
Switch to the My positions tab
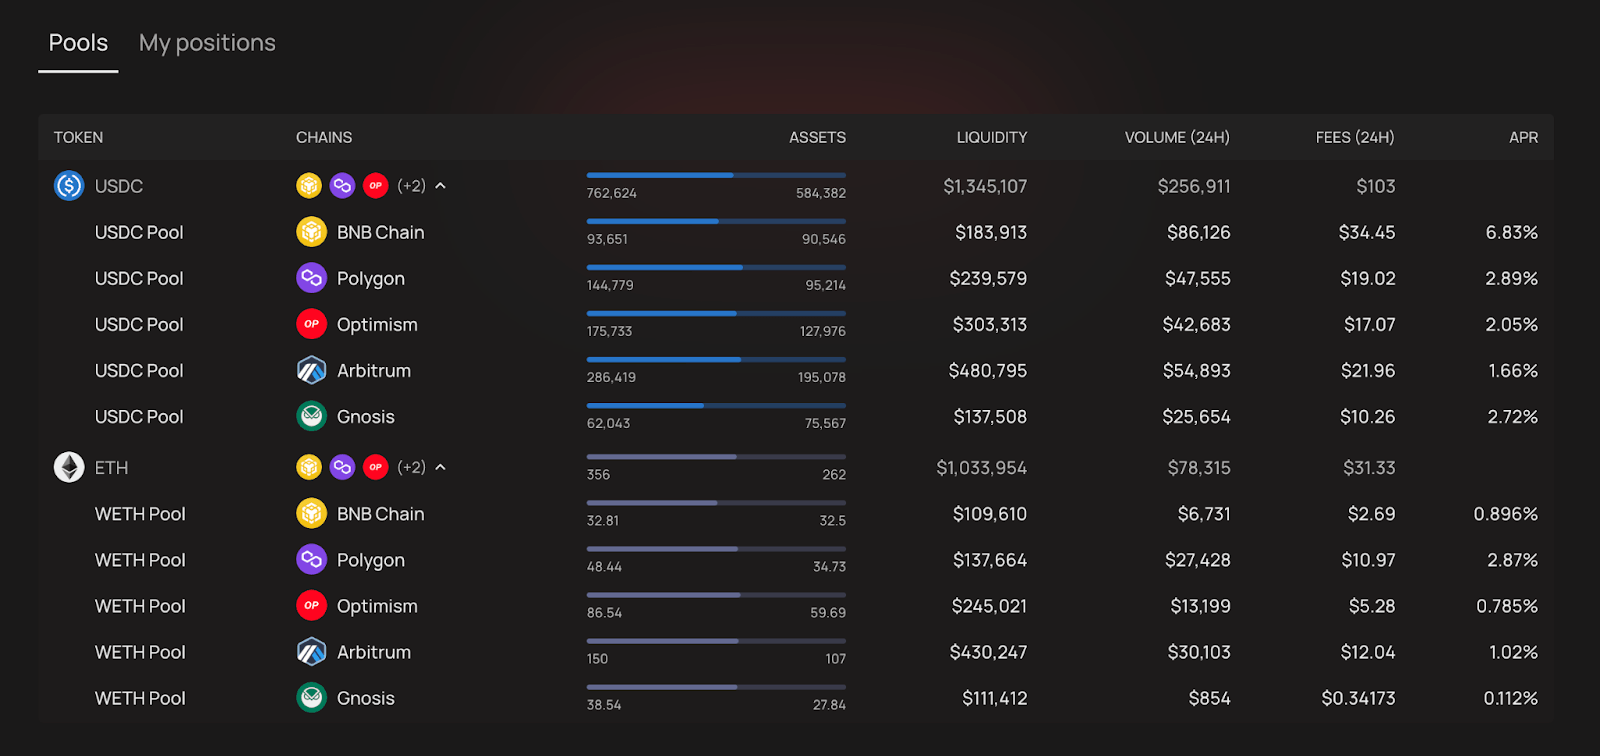pos(207,43)
